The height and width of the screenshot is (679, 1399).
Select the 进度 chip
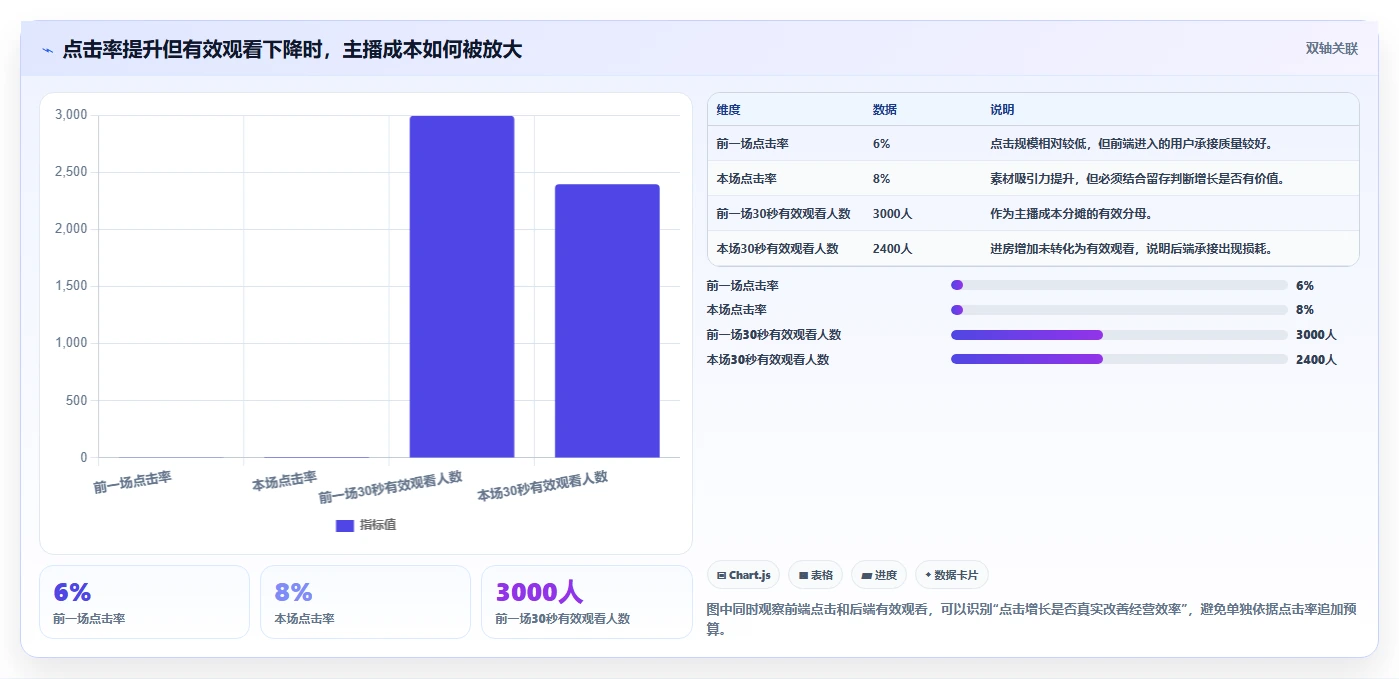click(879, 575)
